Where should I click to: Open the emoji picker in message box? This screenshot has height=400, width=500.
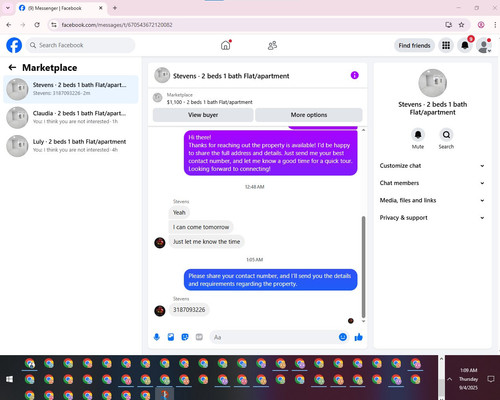tap(343, 337)
